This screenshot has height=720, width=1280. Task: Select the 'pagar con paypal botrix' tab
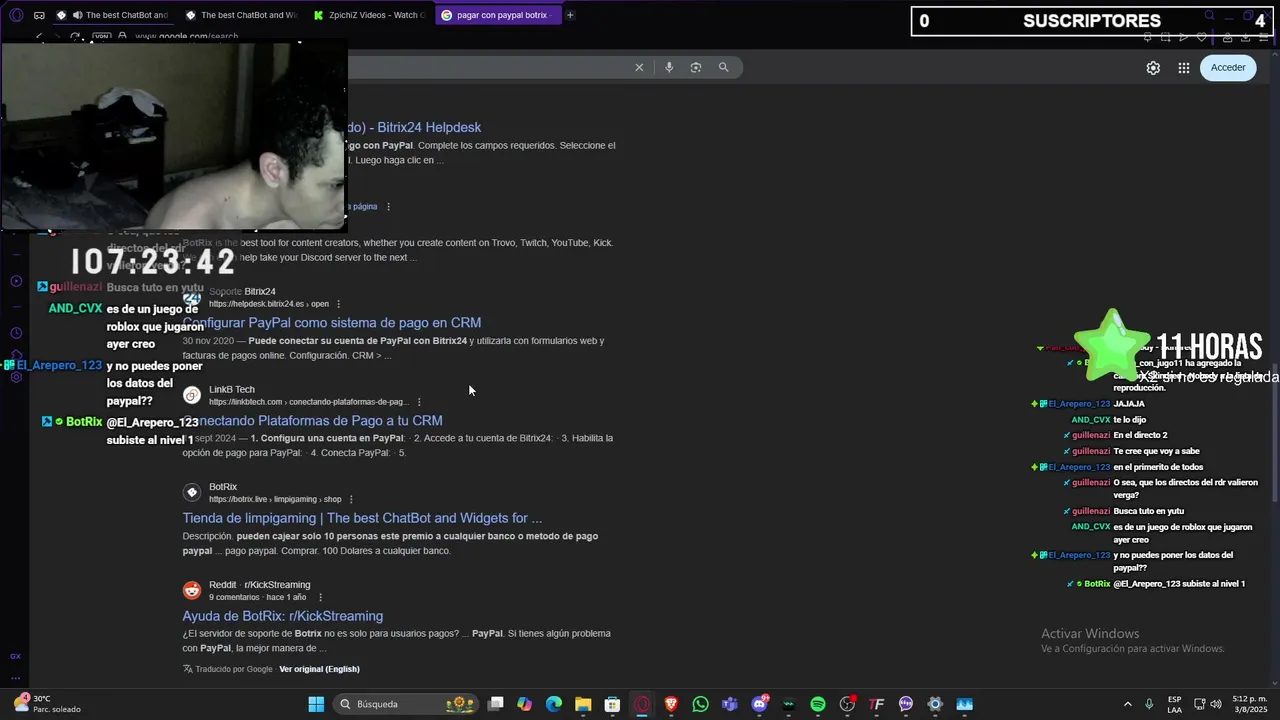pyautogui.click(x=497, y=15)
